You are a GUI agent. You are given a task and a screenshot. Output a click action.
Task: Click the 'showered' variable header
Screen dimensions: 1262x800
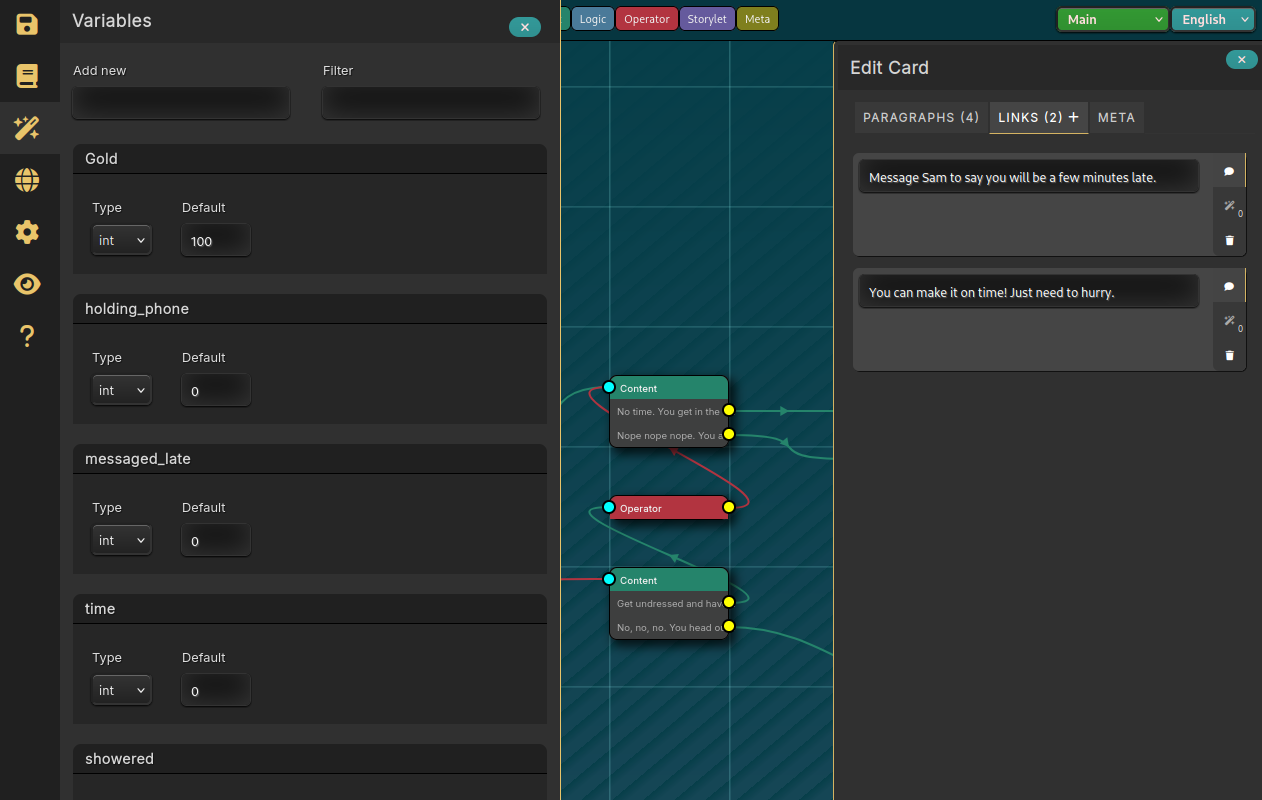(310, 759)
